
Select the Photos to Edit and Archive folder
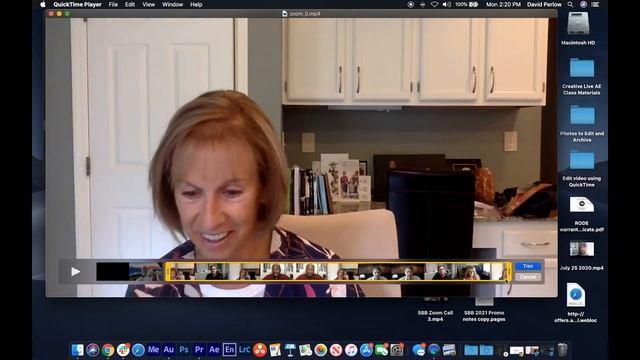point(582,115)
